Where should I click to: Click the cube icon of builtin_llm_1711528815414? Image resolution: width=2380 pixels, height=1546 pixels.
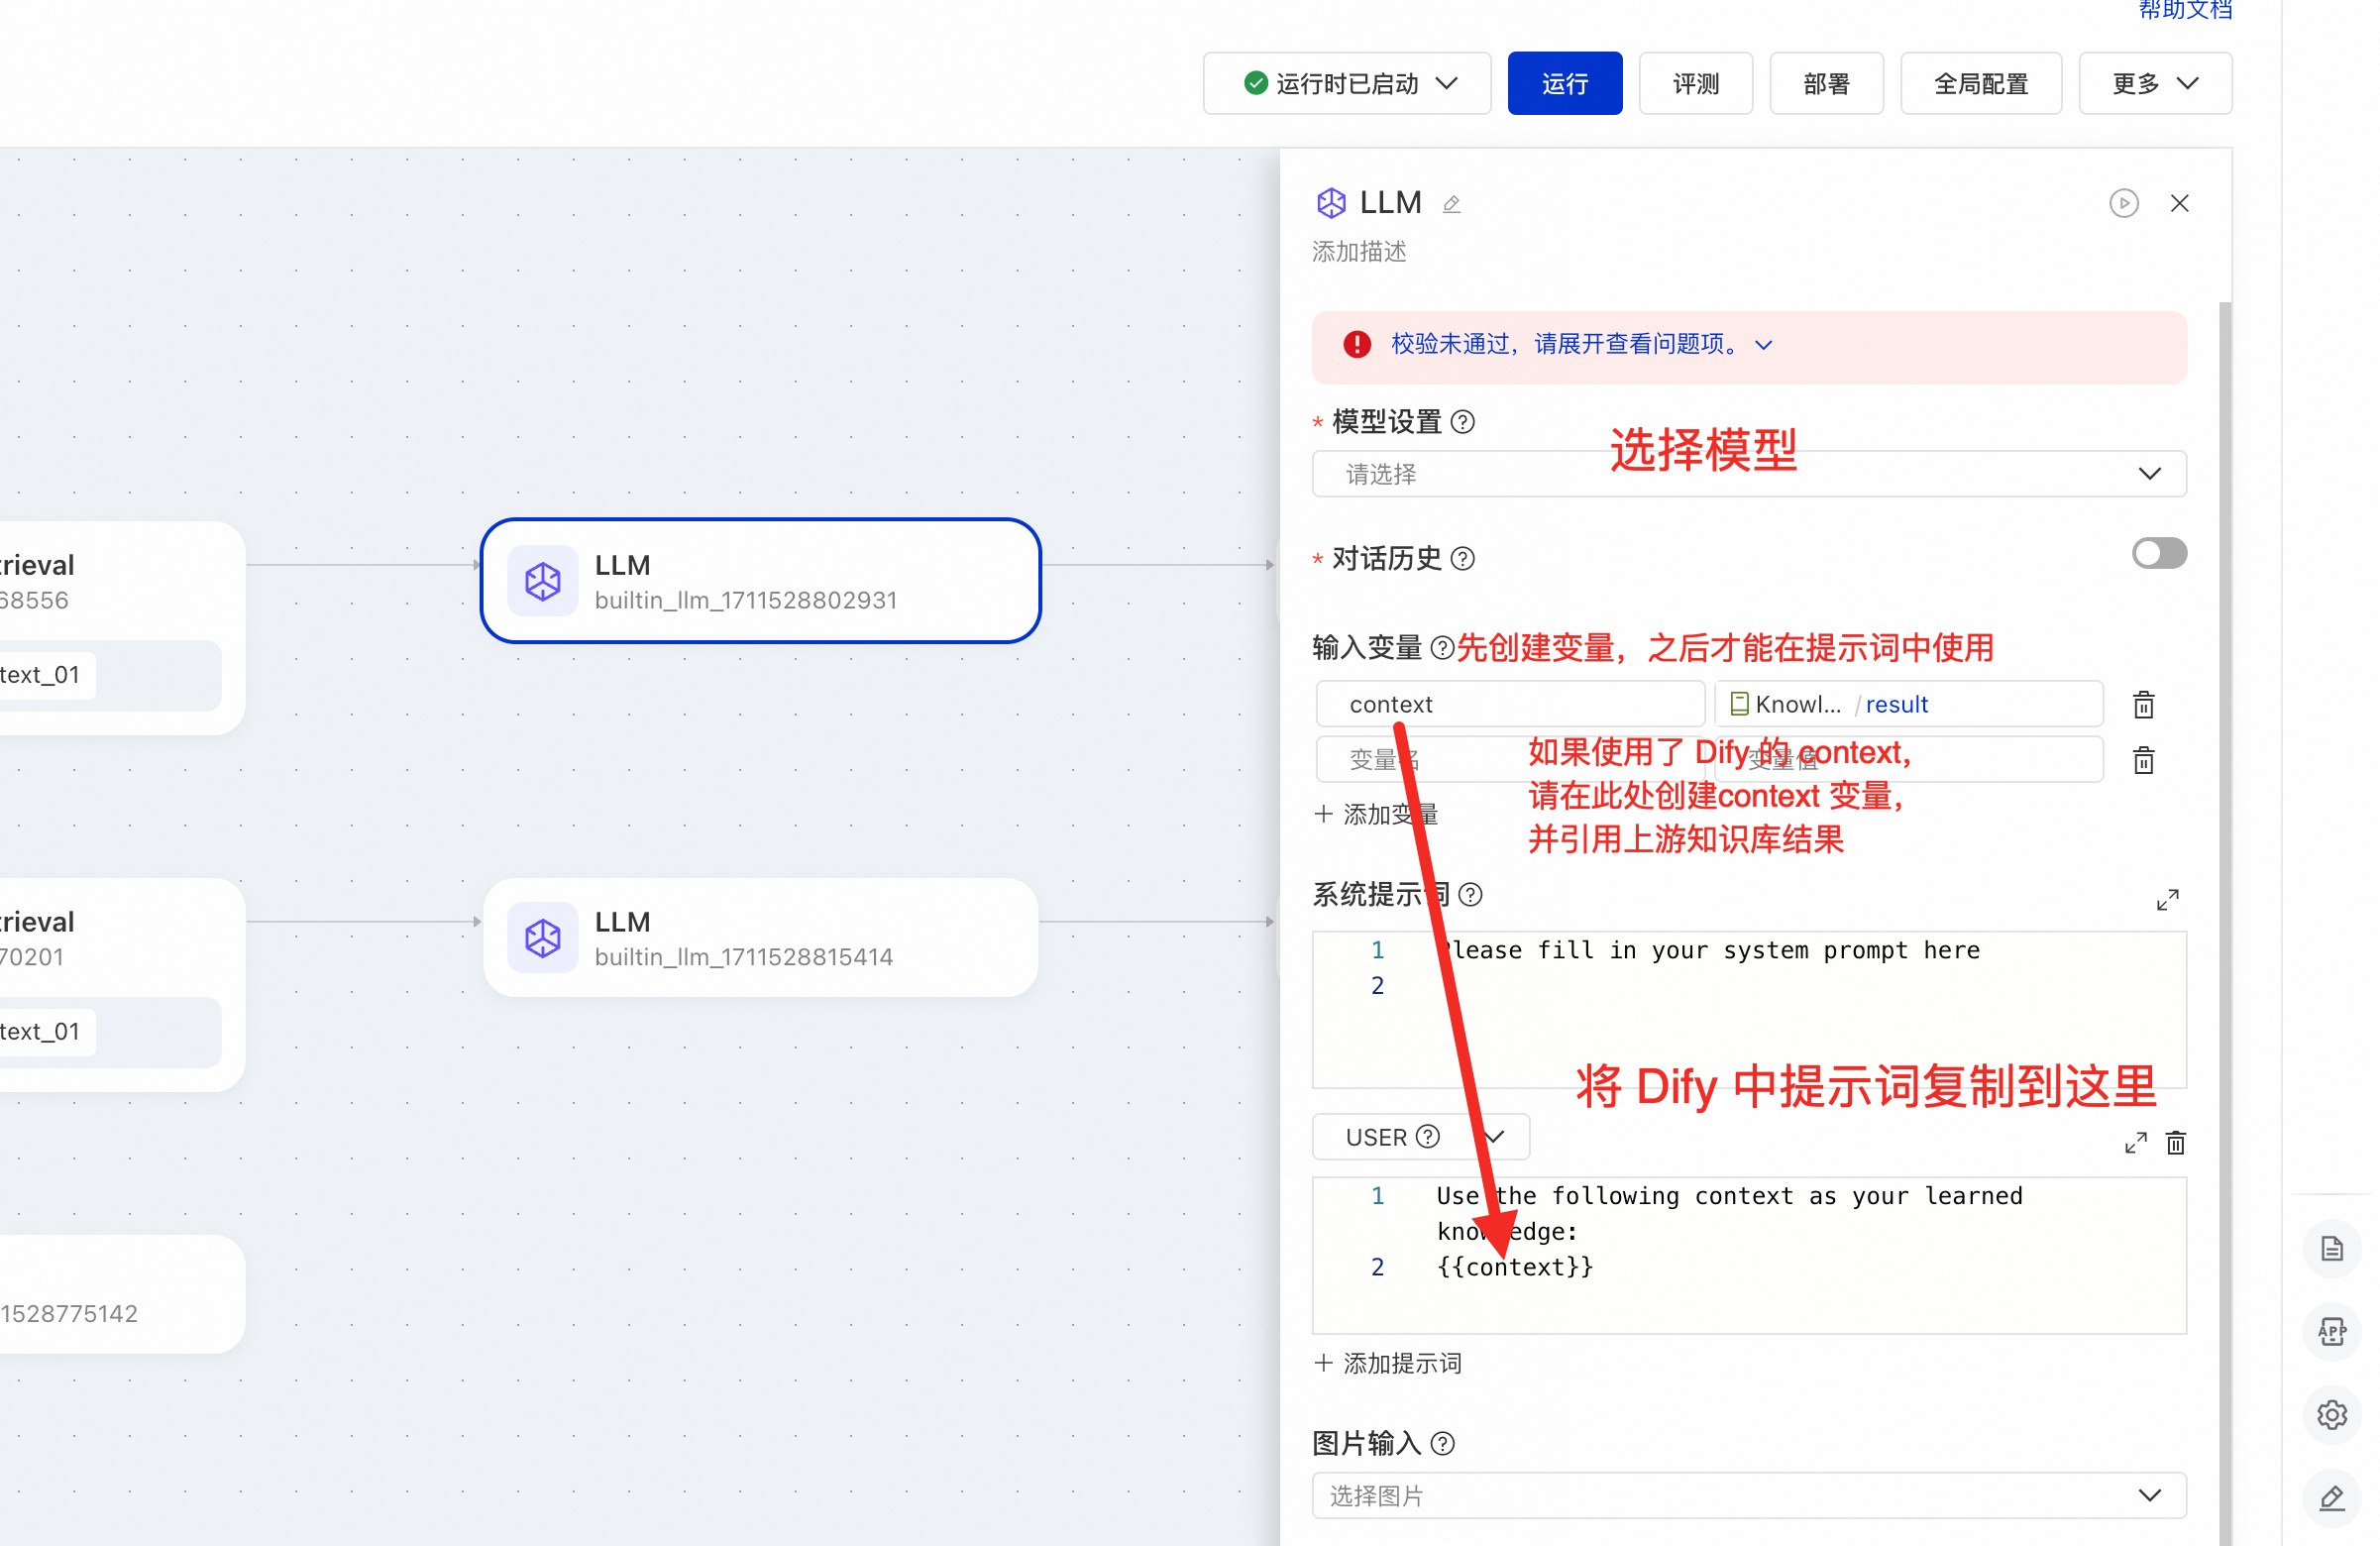click(x=542, y=937)
